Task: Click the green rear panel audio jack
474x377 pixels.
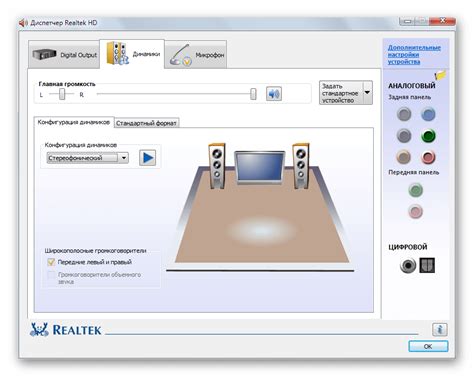Action: pos(428,136)
